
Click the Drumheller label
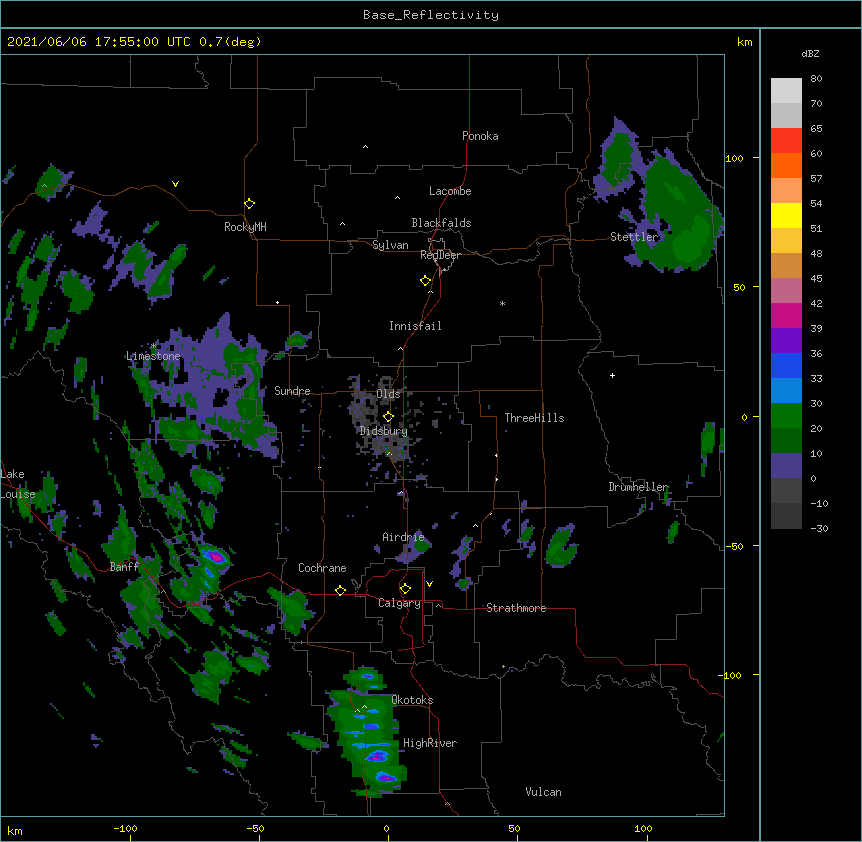tap(638, 487)
